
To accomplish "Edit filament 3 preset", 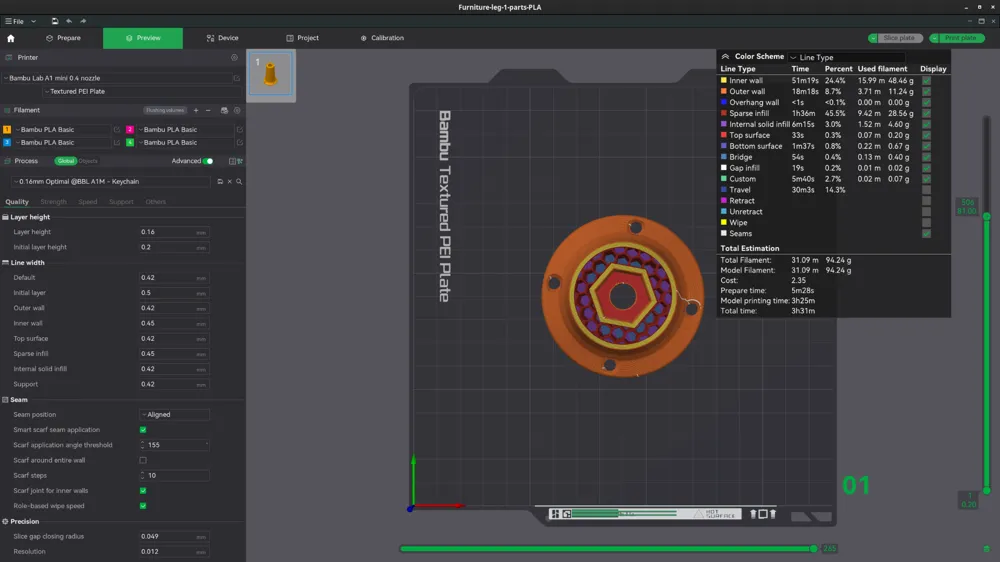I will point(117,142).
